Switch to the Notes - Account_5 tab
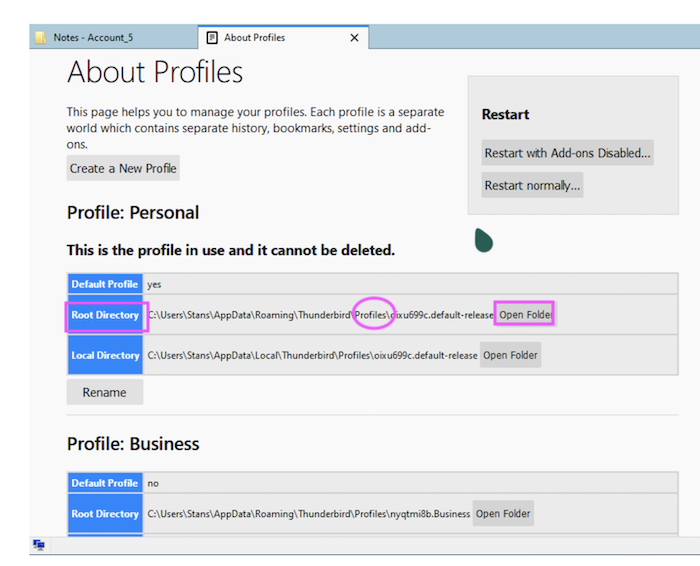700x566 pixels. click(x=113, y=37)
